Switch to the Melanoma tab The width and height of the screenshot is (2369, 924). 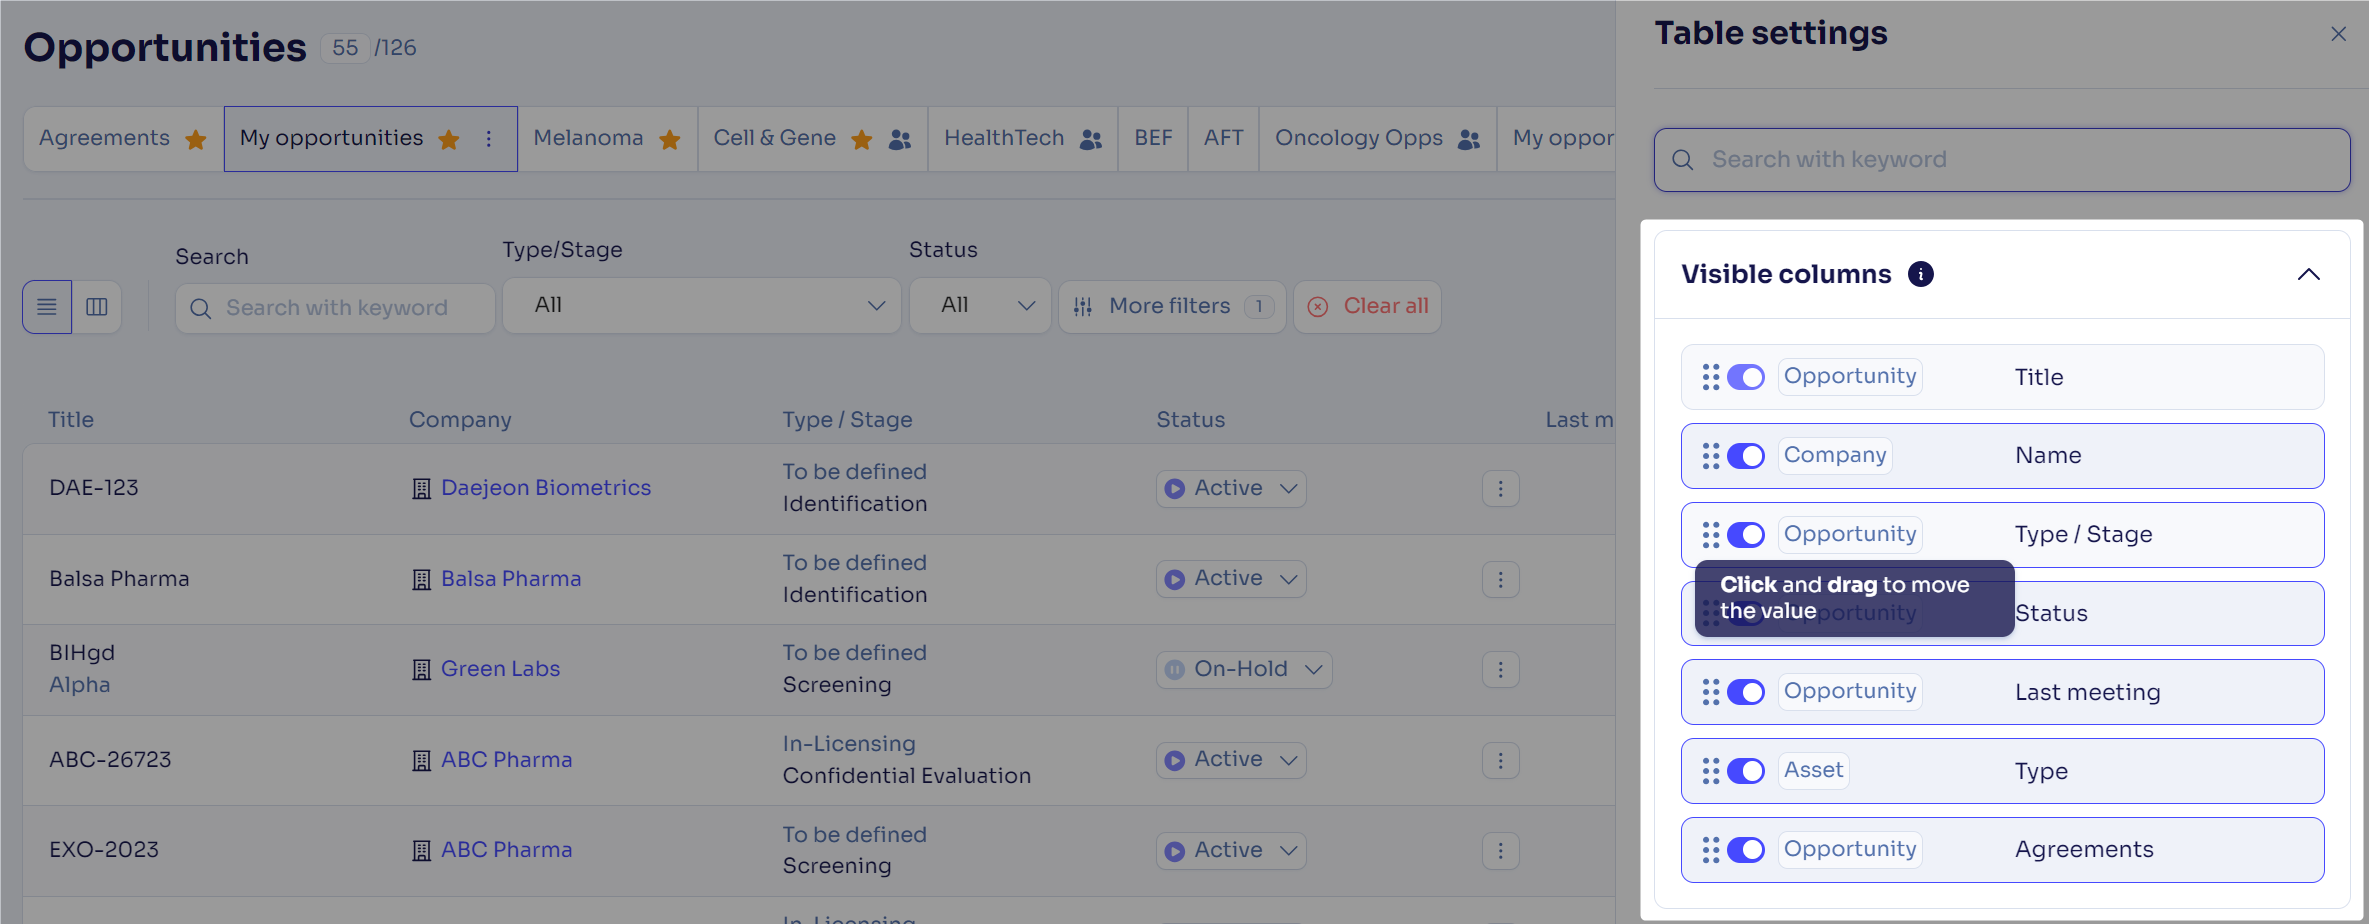tap(607, 139)
